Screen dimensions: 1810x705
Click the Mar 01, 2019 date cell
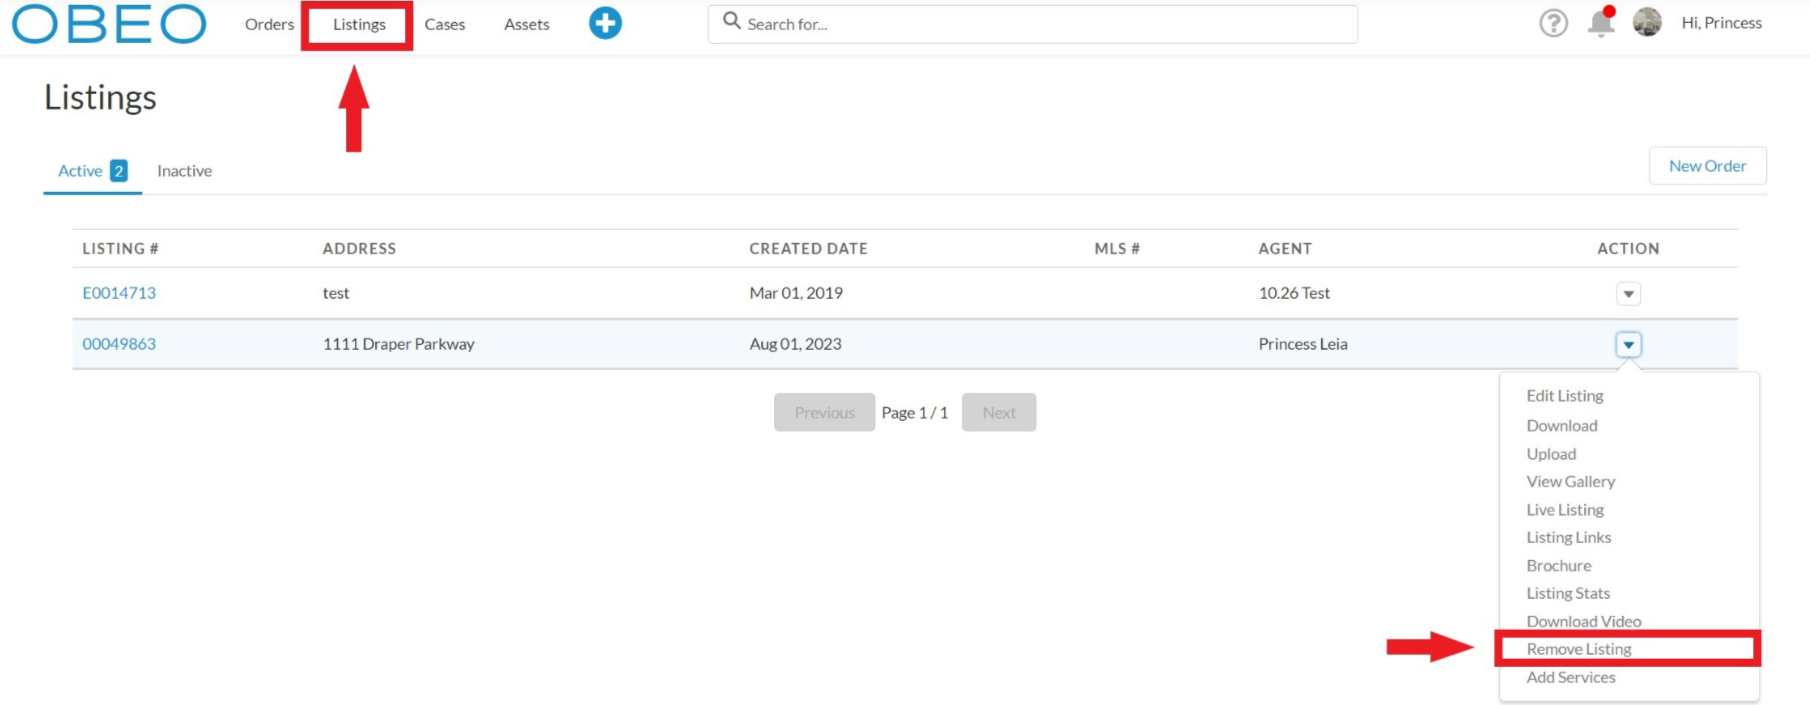[796, 293]
